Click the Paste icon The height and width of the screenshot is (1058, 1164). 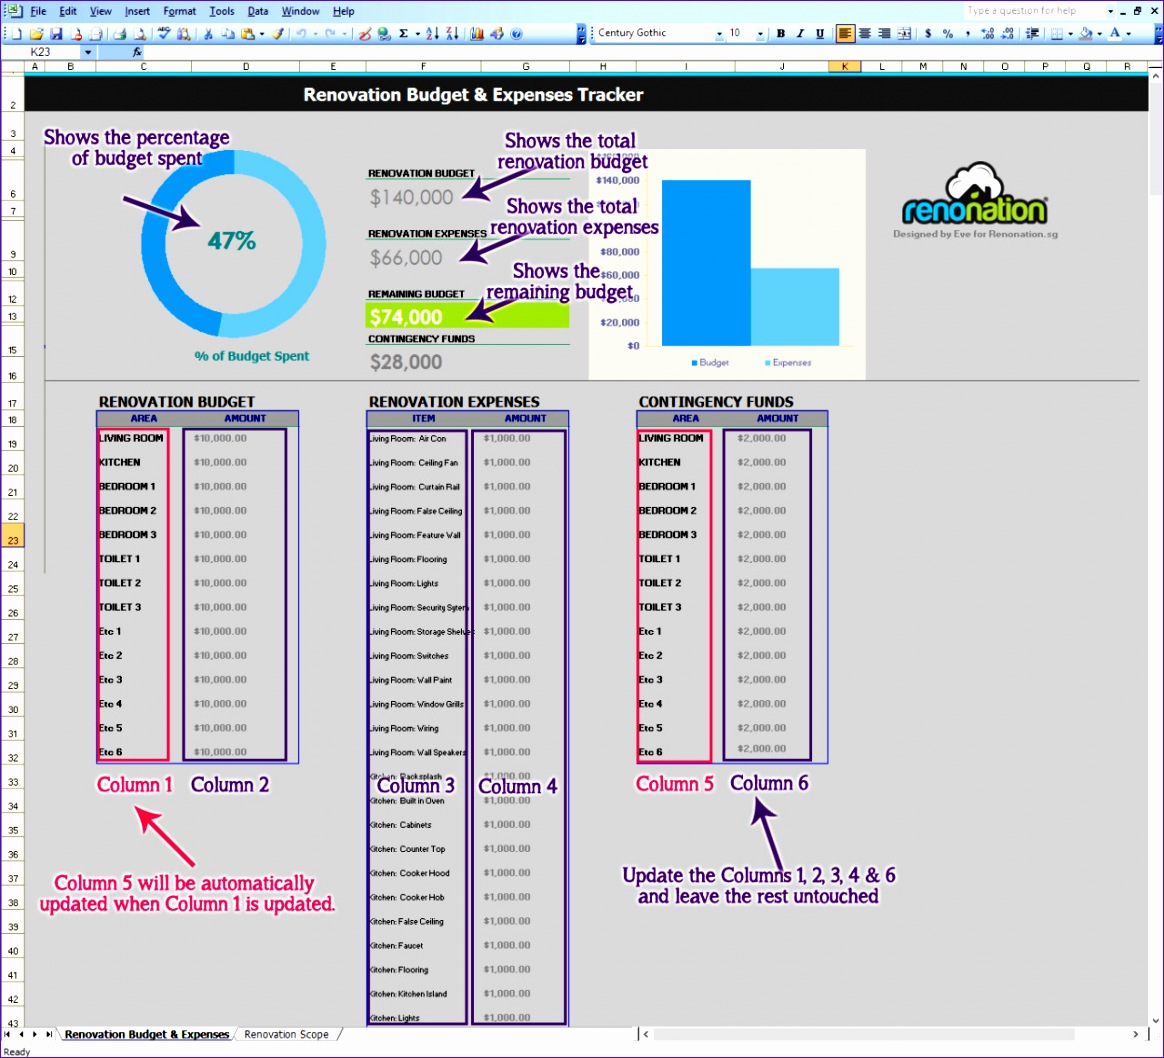[x=247, y=33]
